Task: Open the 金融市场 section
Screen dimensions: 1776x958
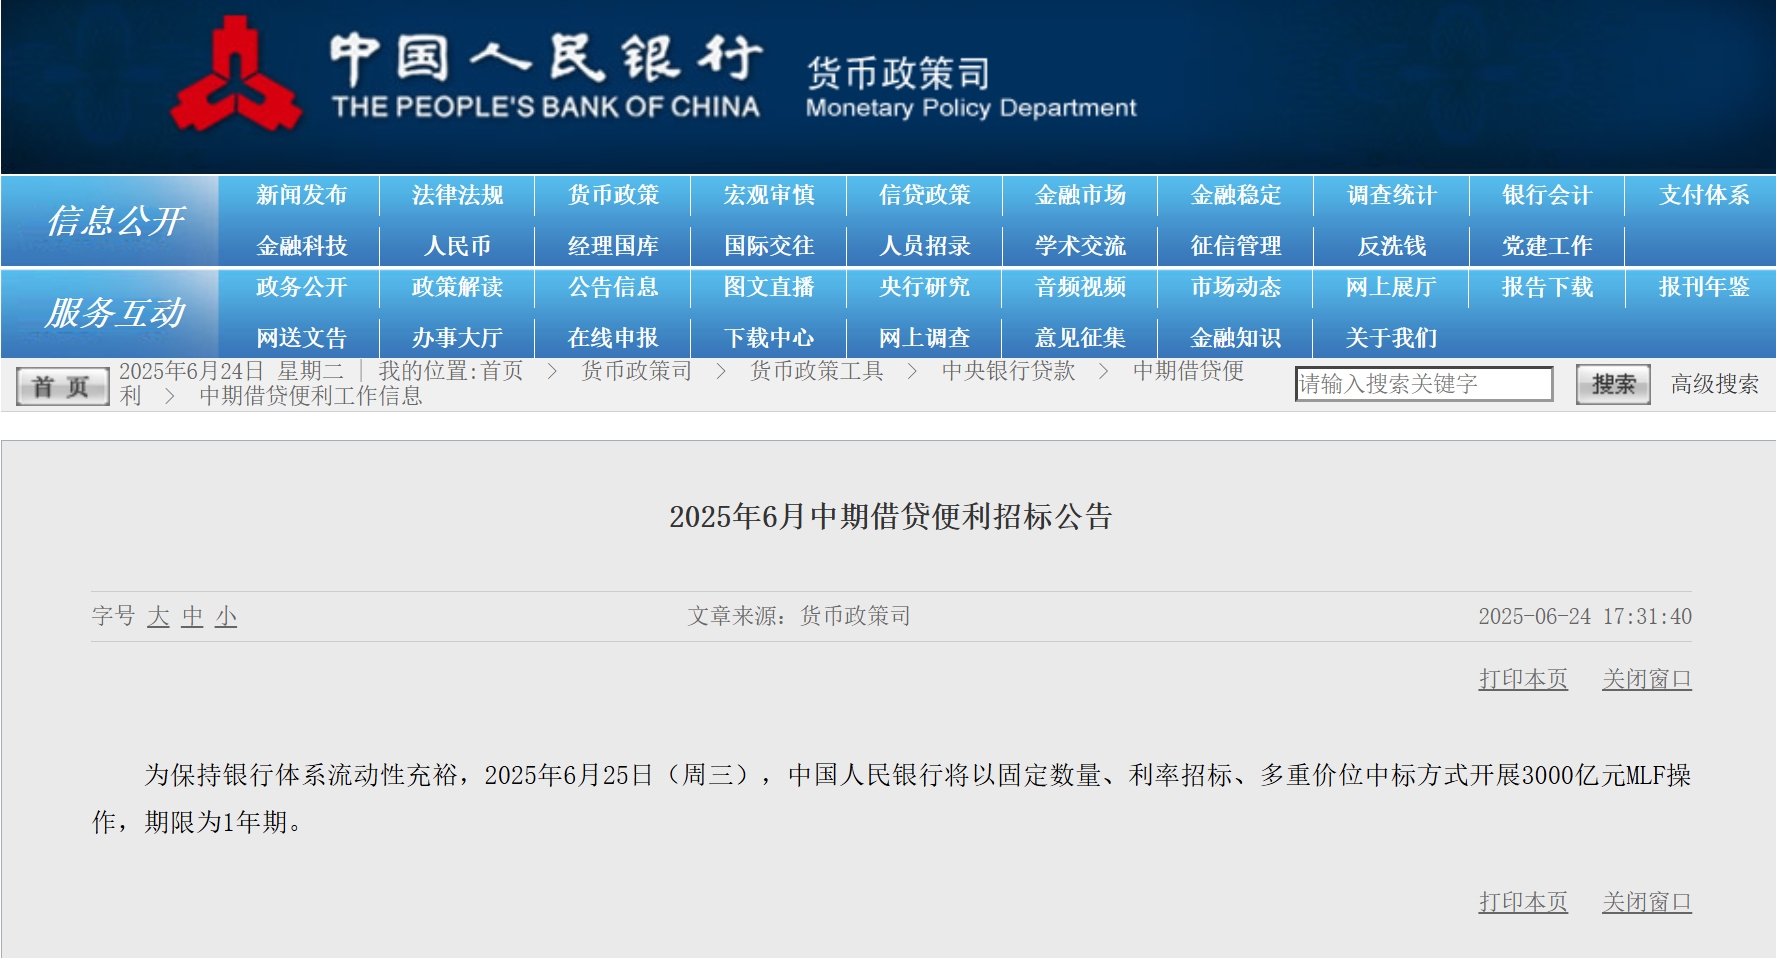Action: (x=1080, y=195)
